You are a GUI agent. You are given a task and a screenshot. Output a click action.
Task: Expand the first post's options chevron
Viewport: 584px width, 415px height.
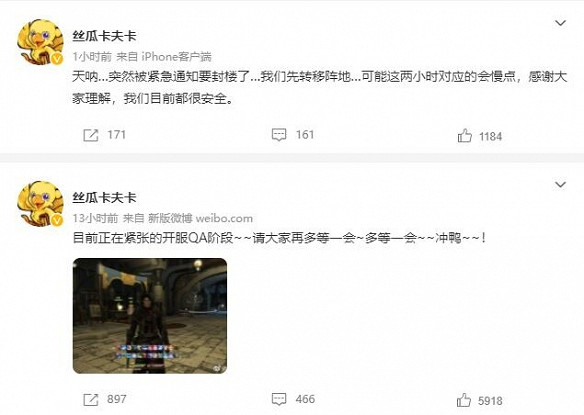561,23
